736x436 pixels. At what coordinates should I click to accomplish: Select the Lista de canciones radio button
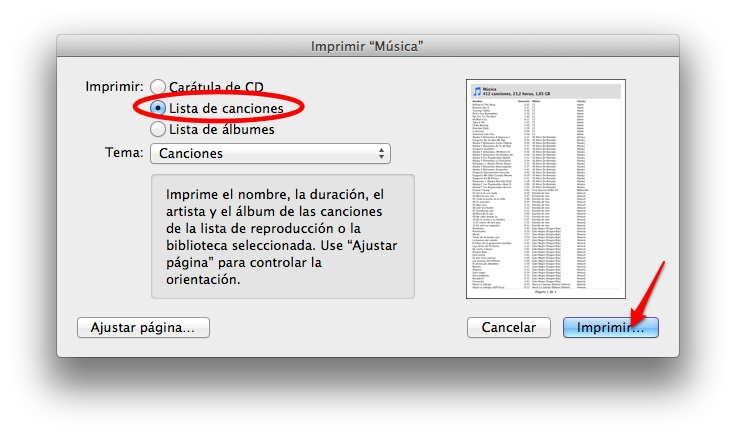coord(158,108)
